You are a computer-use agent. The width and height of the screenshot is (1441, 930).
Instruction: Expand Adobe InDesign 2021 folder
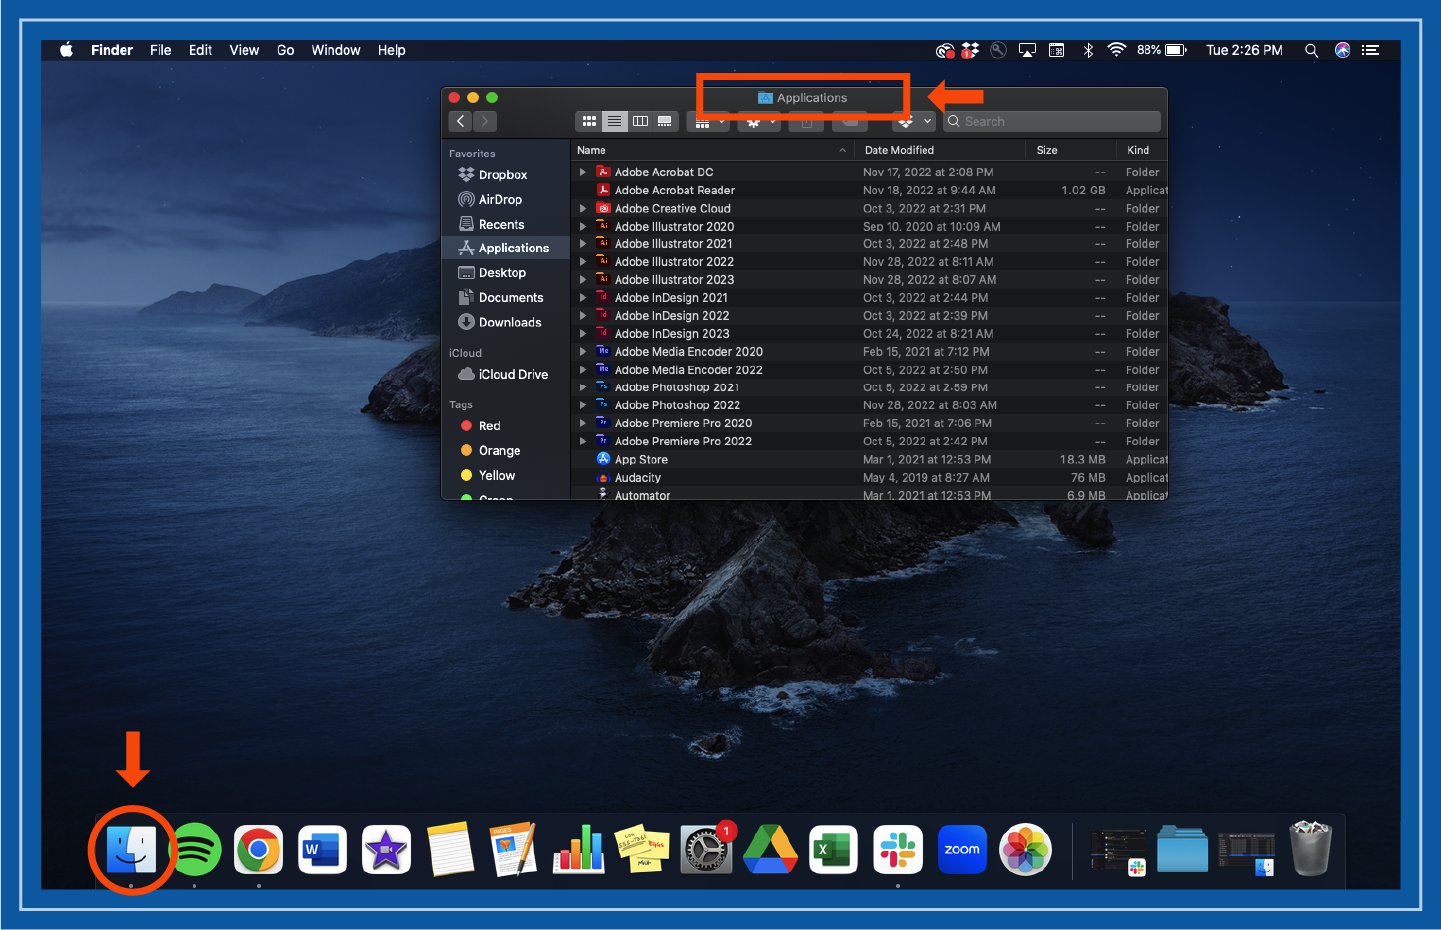[583, 297]
